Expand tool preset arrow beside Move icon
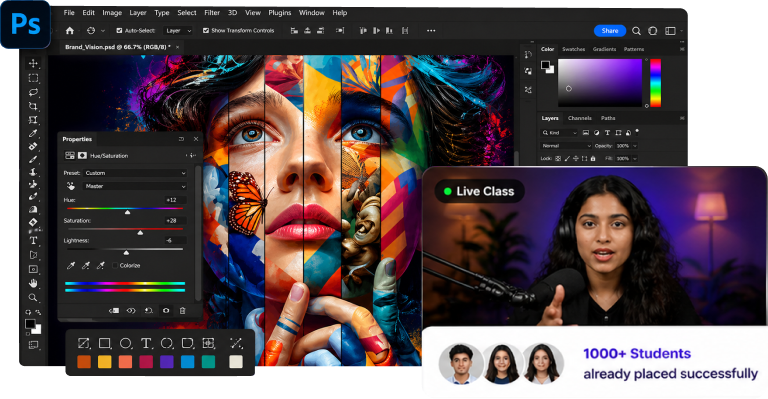Screen dimensions: 768x399 (x=103, y=30)
